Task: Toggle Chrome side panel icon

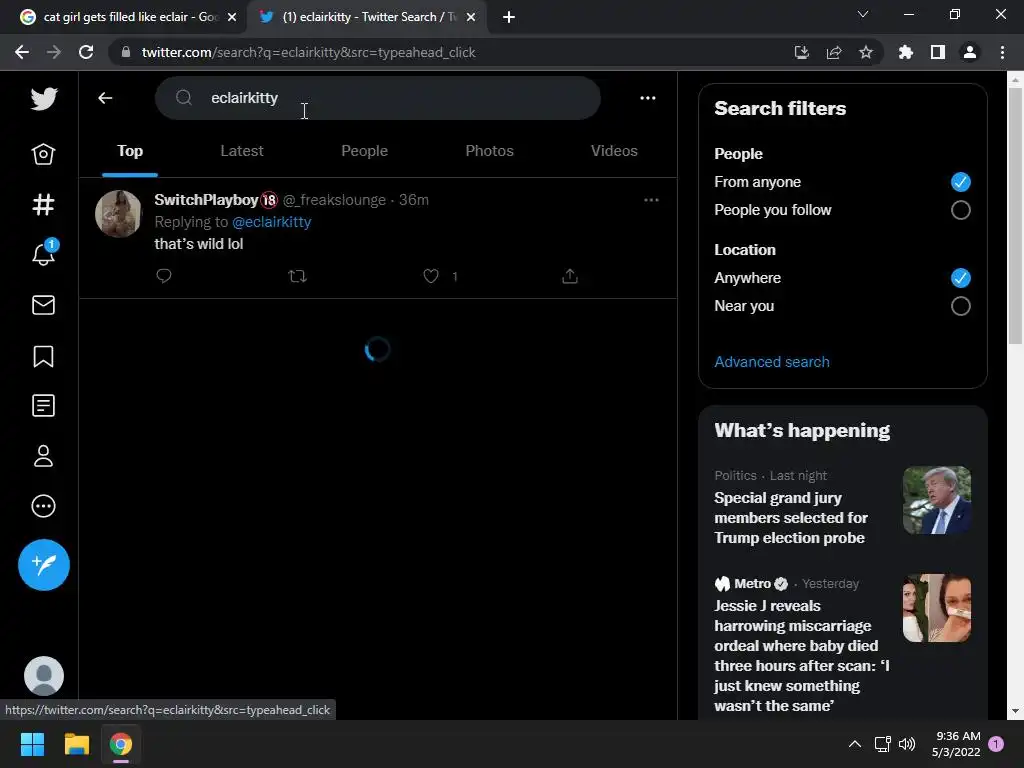Action: tap(938, 52)
